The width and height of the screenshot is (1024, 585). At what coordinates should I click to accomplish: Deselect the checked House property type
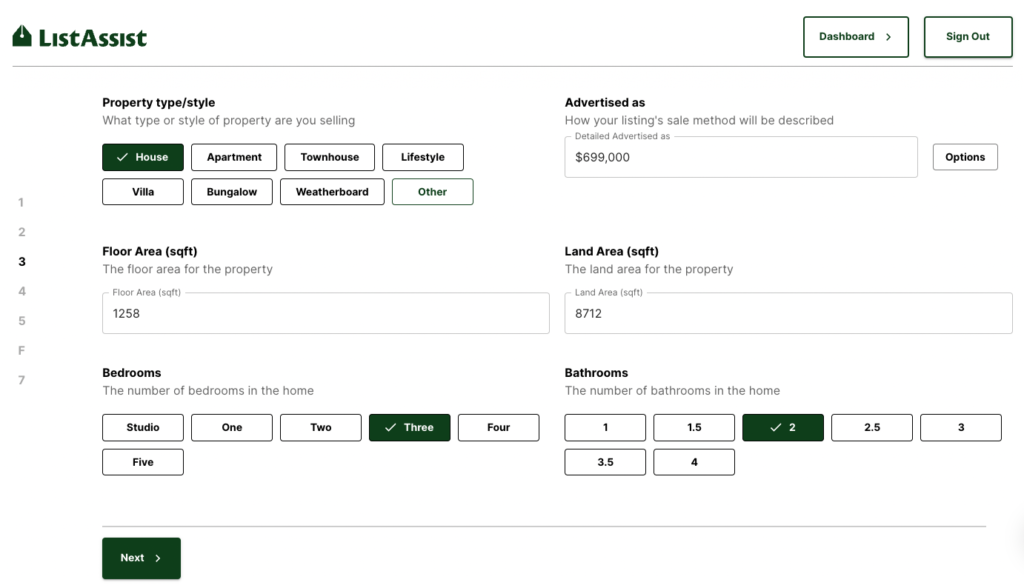click(x=143, y=157)
